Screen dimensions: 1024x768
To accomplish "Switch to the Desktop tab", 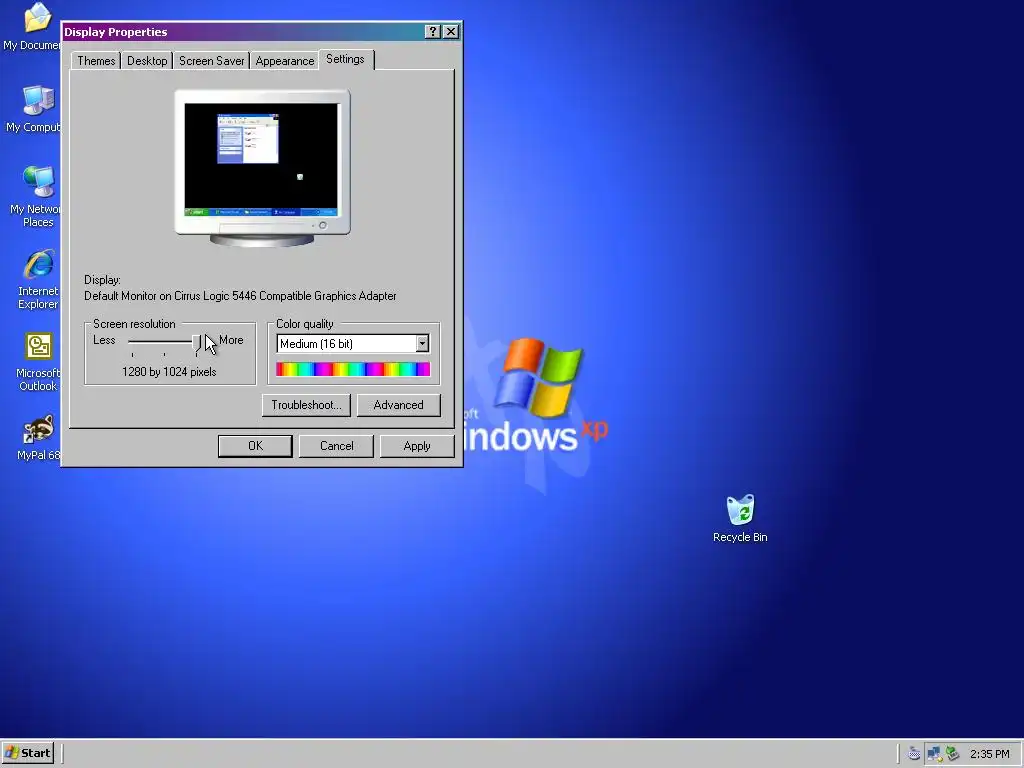I will 147,61.
